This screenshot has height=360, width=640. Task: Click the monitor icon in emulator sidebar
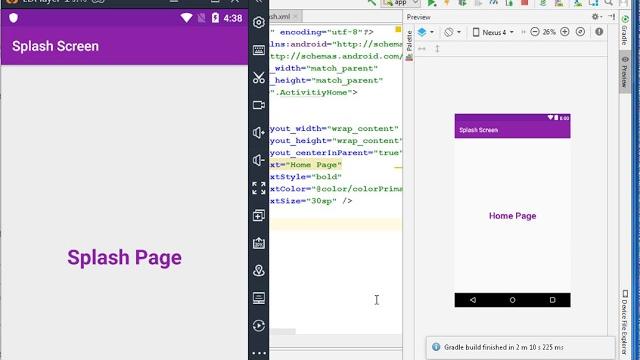[258, 298]
